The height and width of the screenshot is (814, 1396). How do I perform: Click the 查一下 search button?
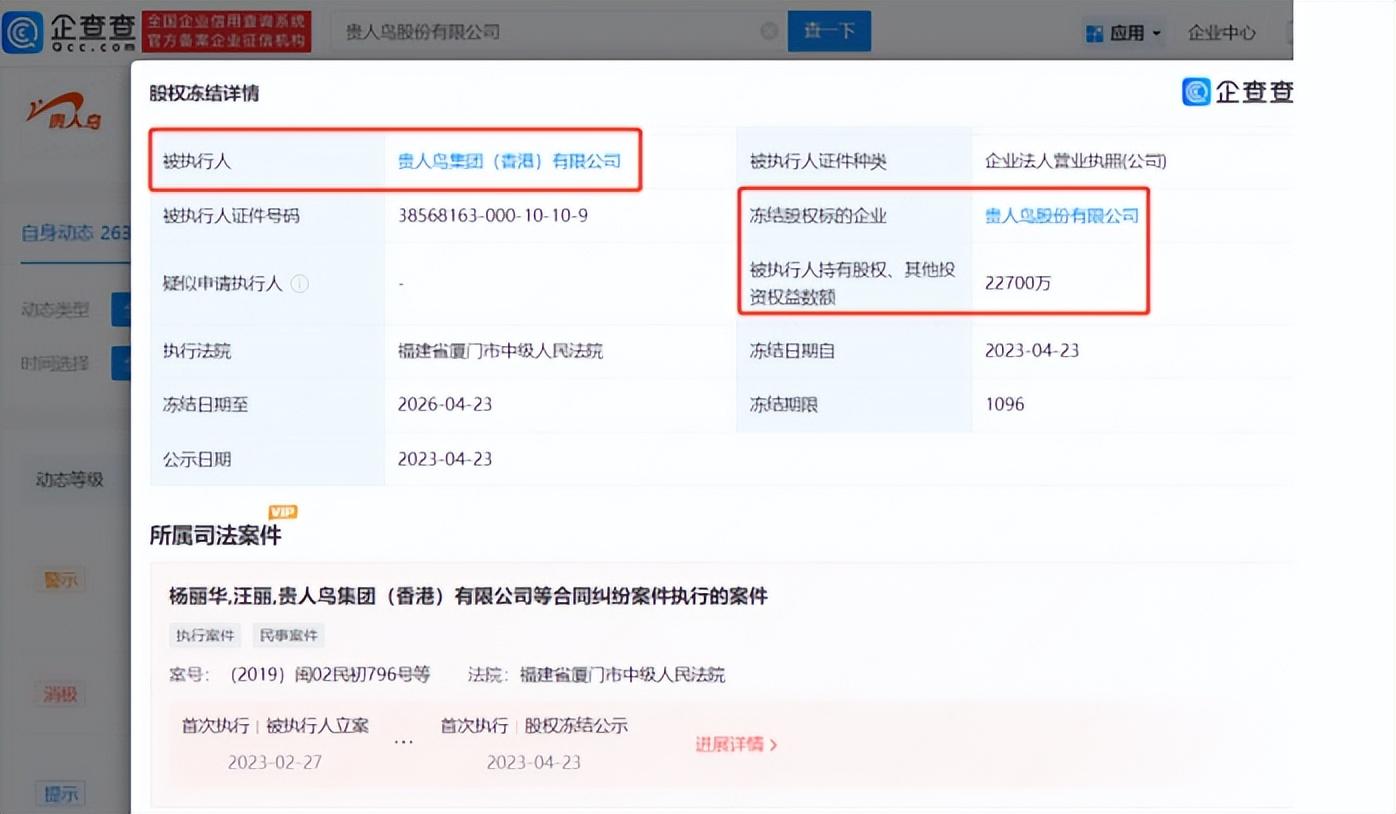coord(829,32)
